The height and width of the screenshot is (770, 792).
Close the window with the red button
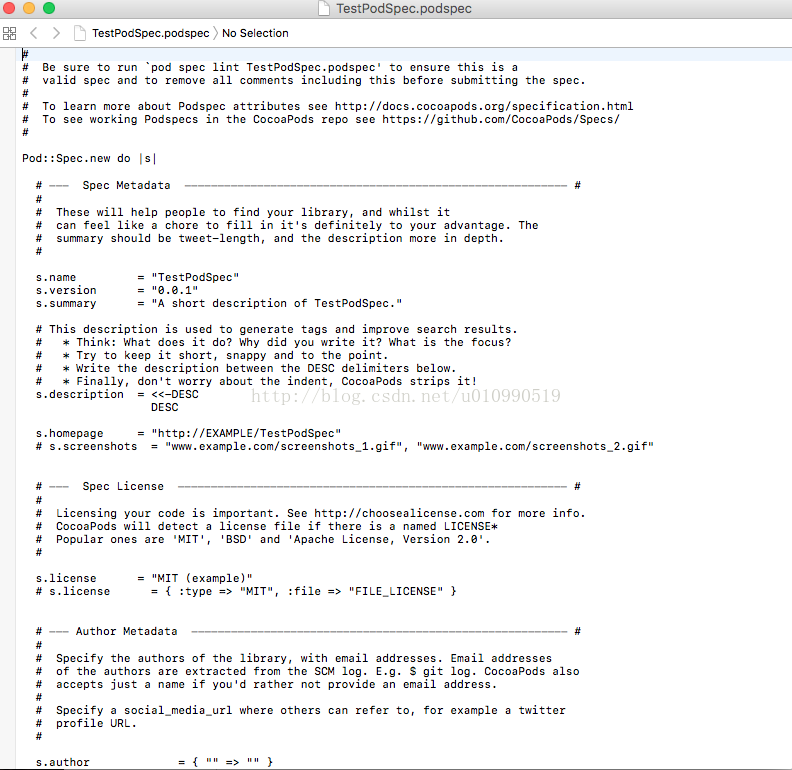tap(9, 8)
